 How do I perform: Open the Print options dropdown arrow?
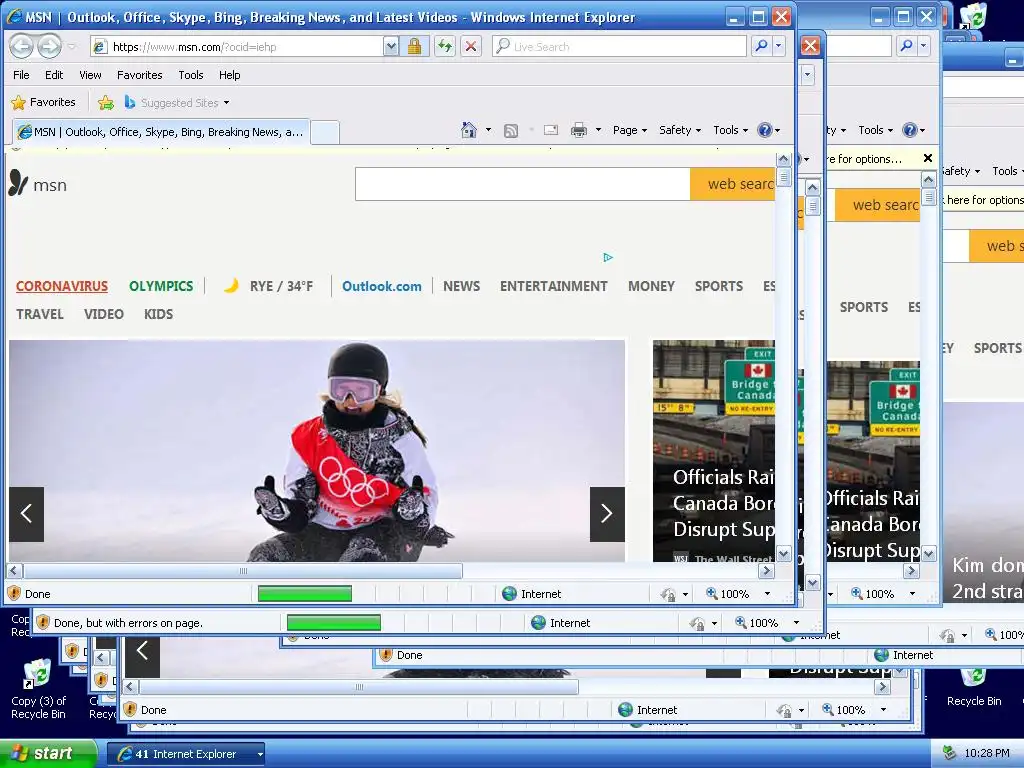(x=598, y=130)
